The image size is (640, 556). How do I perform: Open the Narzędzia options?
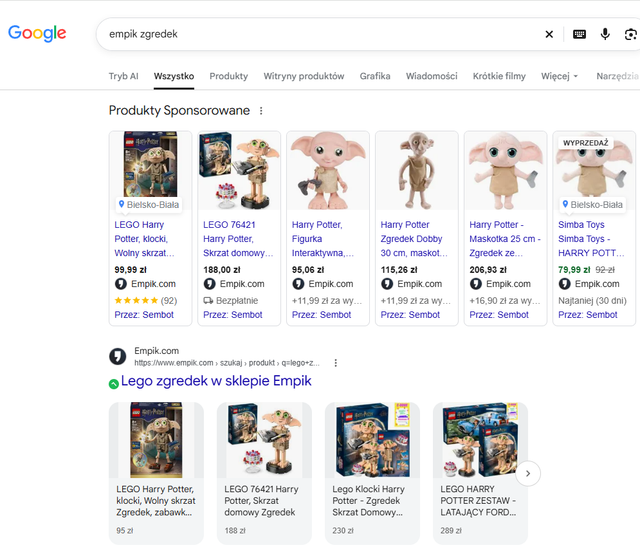[x=618, y=76]
